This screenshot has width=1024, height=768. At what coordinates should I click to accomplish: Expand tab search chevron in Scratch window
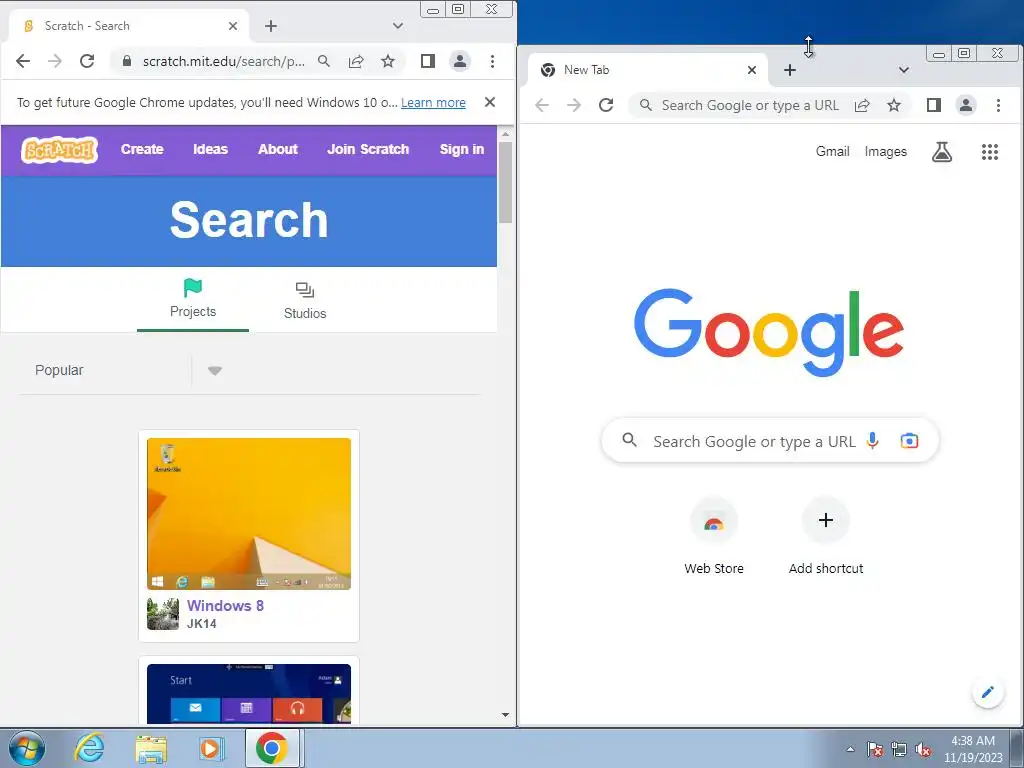398,26
